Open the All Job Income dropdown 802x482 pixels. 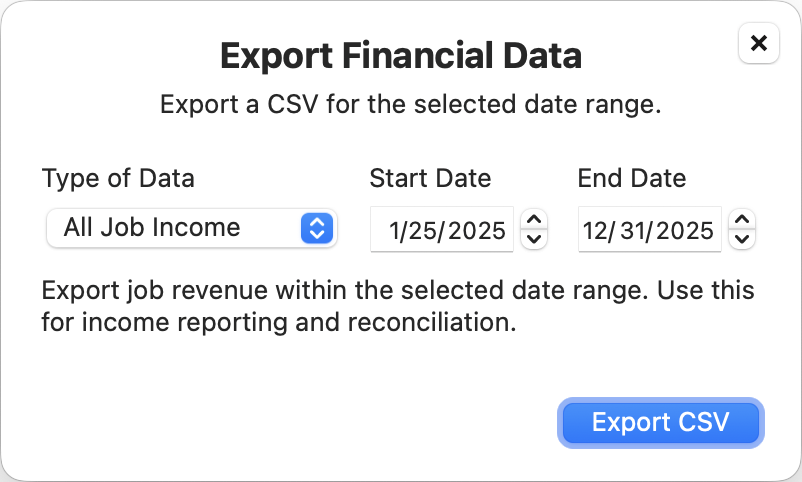point(190,228)
